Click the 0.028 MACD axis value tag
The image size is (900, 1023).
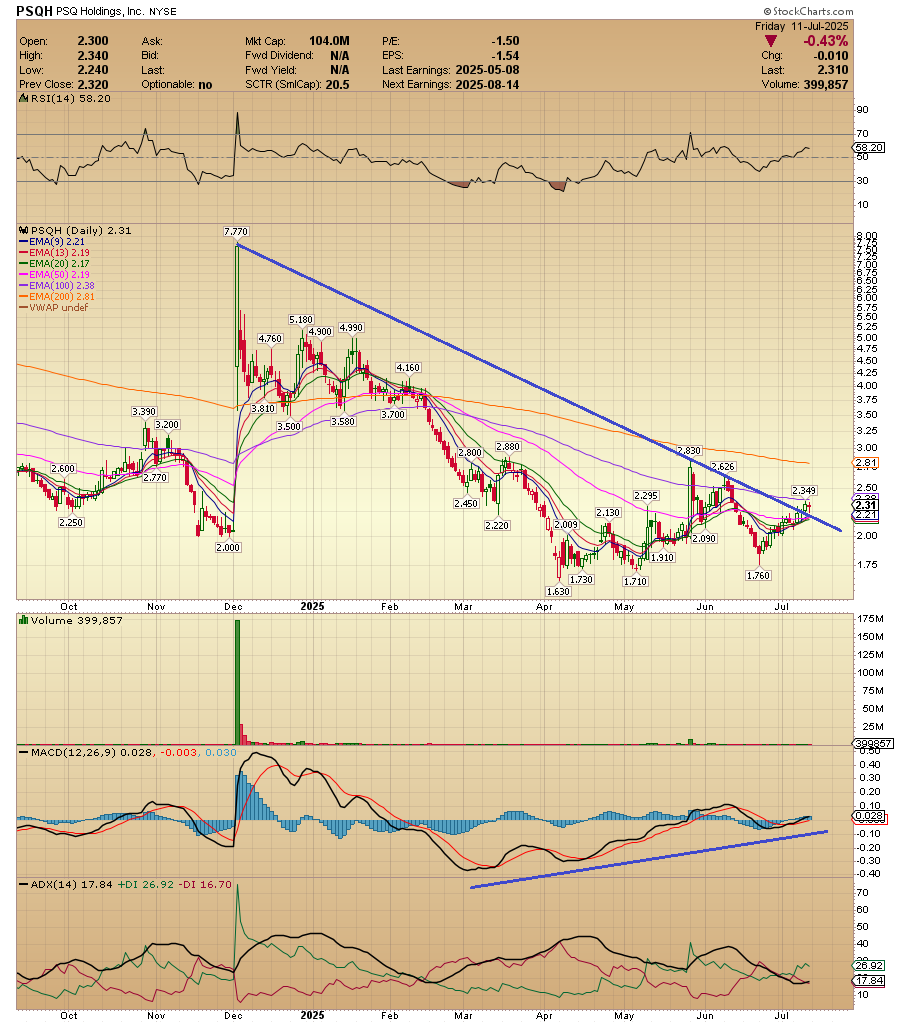[869, 816]
